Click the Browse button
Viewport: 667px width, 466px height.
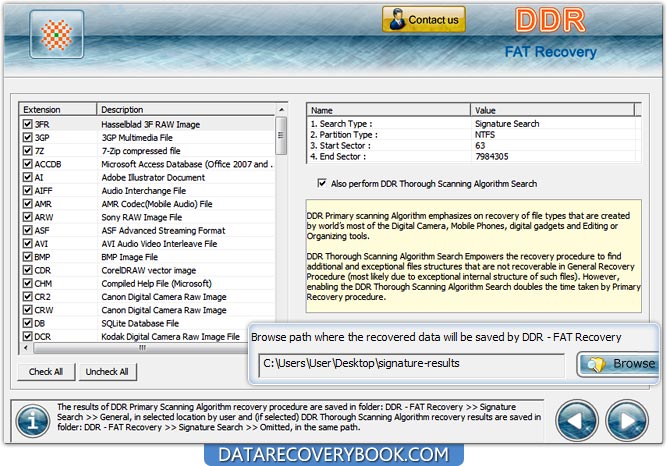click(619, 364)
